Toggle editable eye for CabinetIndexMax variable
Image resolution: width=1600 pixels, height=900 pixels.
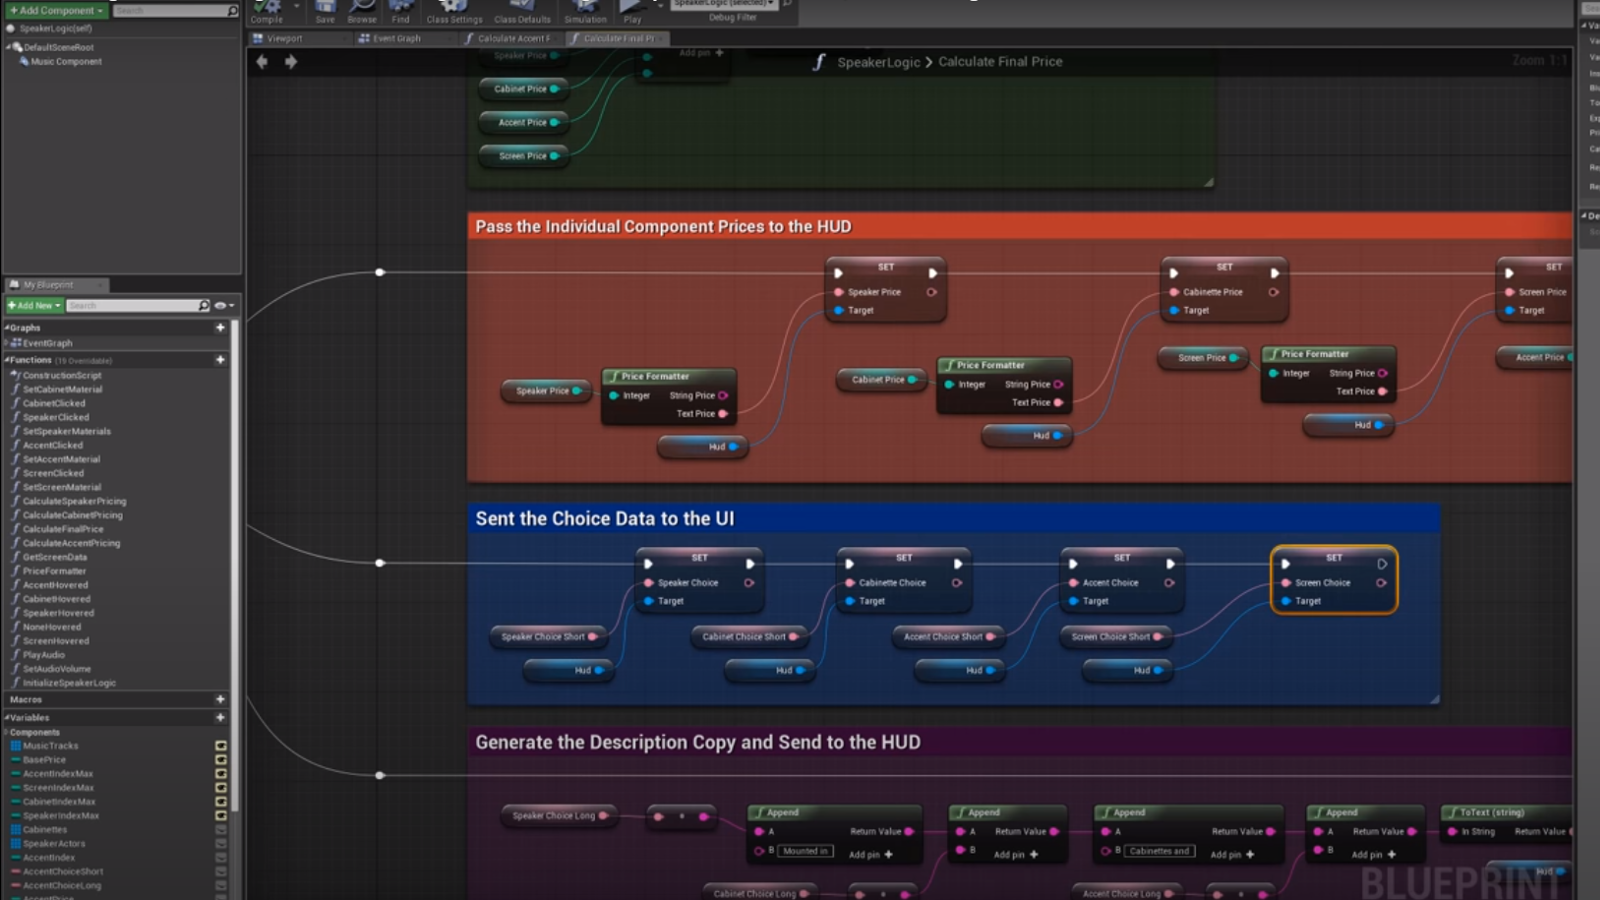point(221,802)
